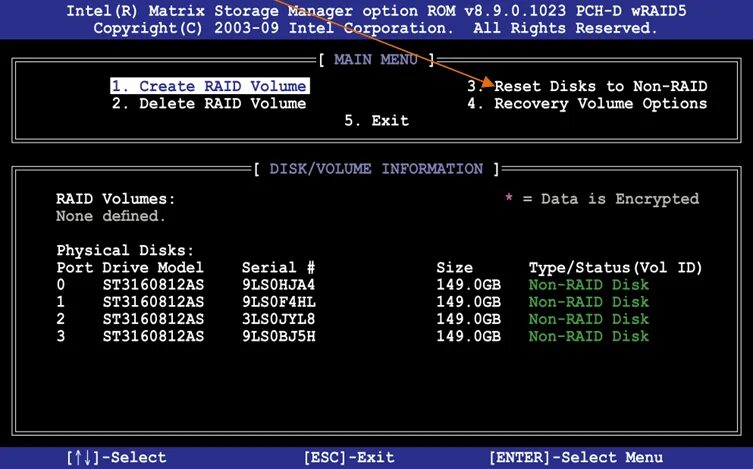The width and height of the screenshot is (753, 469).
Task: Click the Intel Matrix Storage Manager title
Action: pos(376,11)
